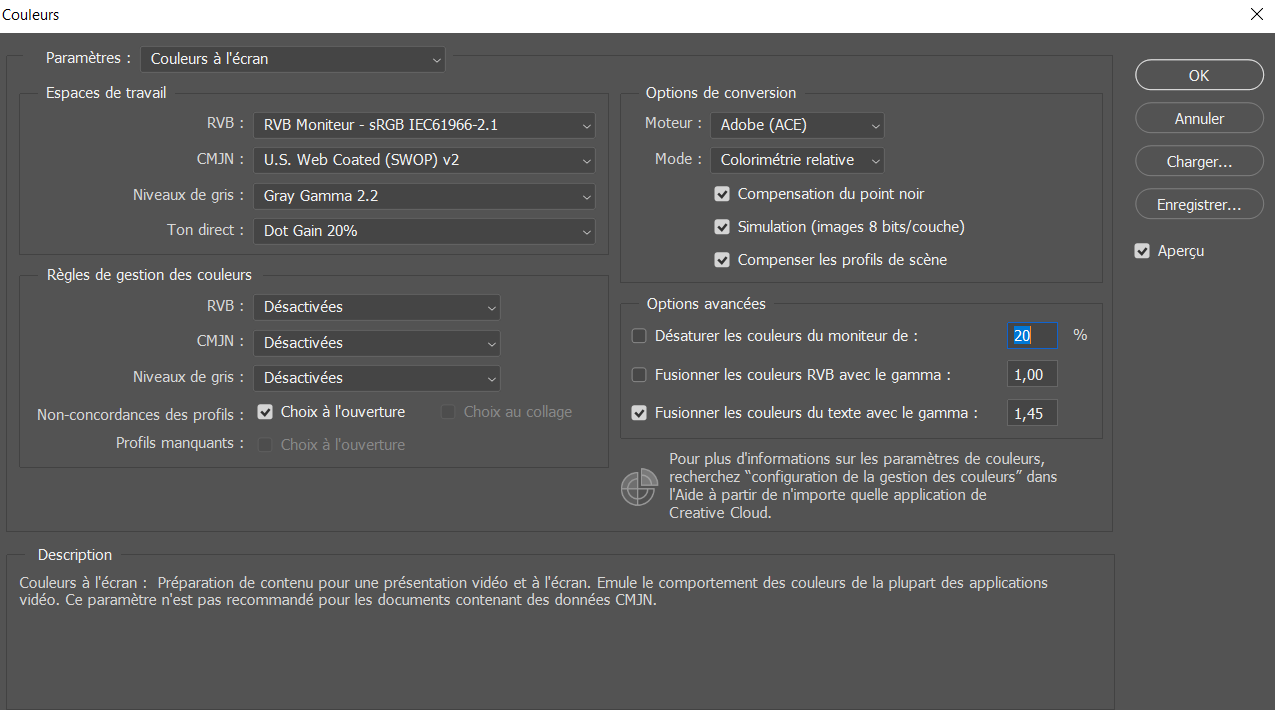1275x710 pixels.
Task: Expand the RVB working space dropdown
Action: (424, 125)
